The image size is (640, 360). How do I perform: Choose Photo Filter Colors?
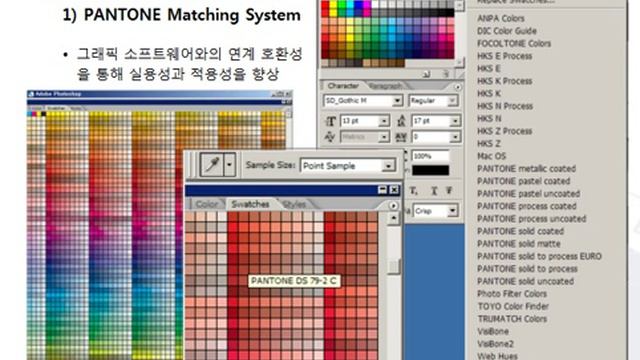(512, 294)
